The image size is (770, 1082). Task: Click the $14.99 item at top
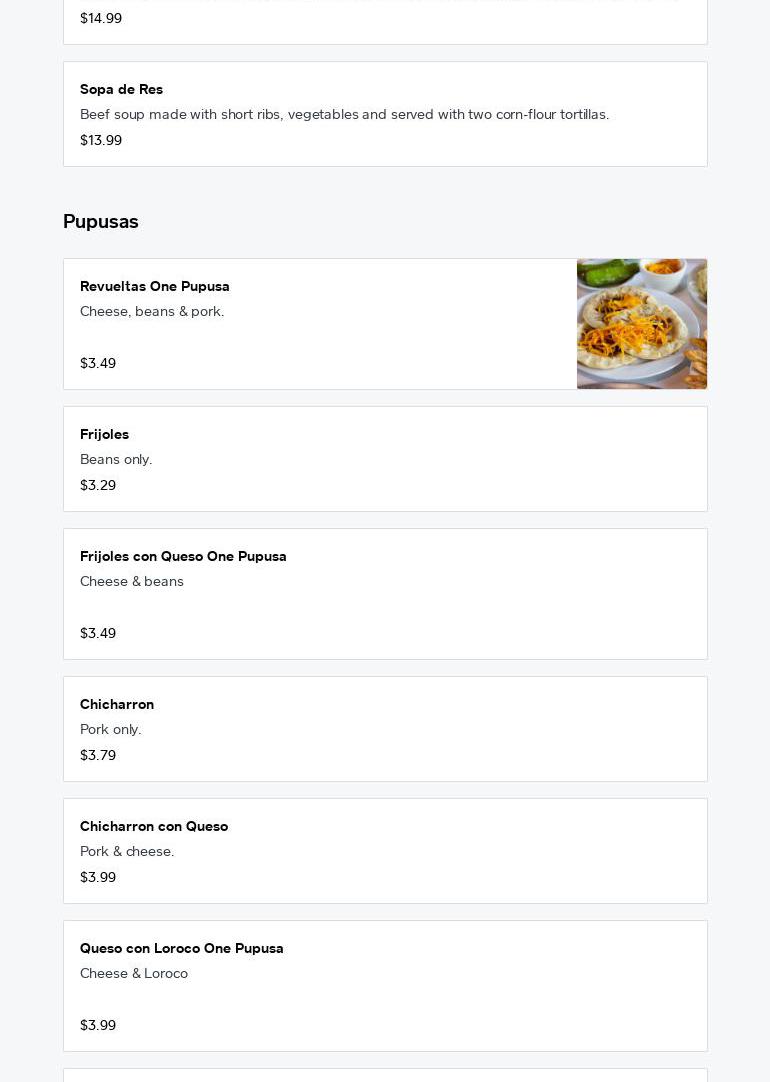(101, 19)
